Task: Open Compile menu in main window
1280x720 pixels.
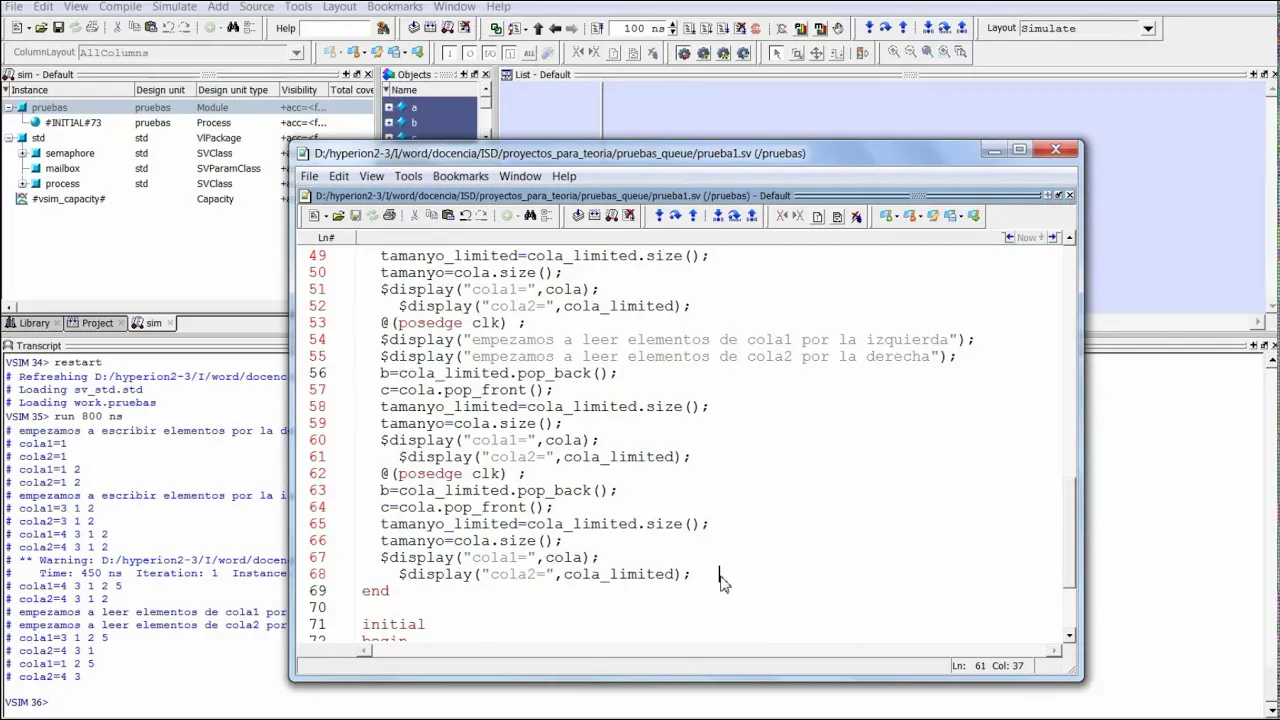Action: [120, 7]
